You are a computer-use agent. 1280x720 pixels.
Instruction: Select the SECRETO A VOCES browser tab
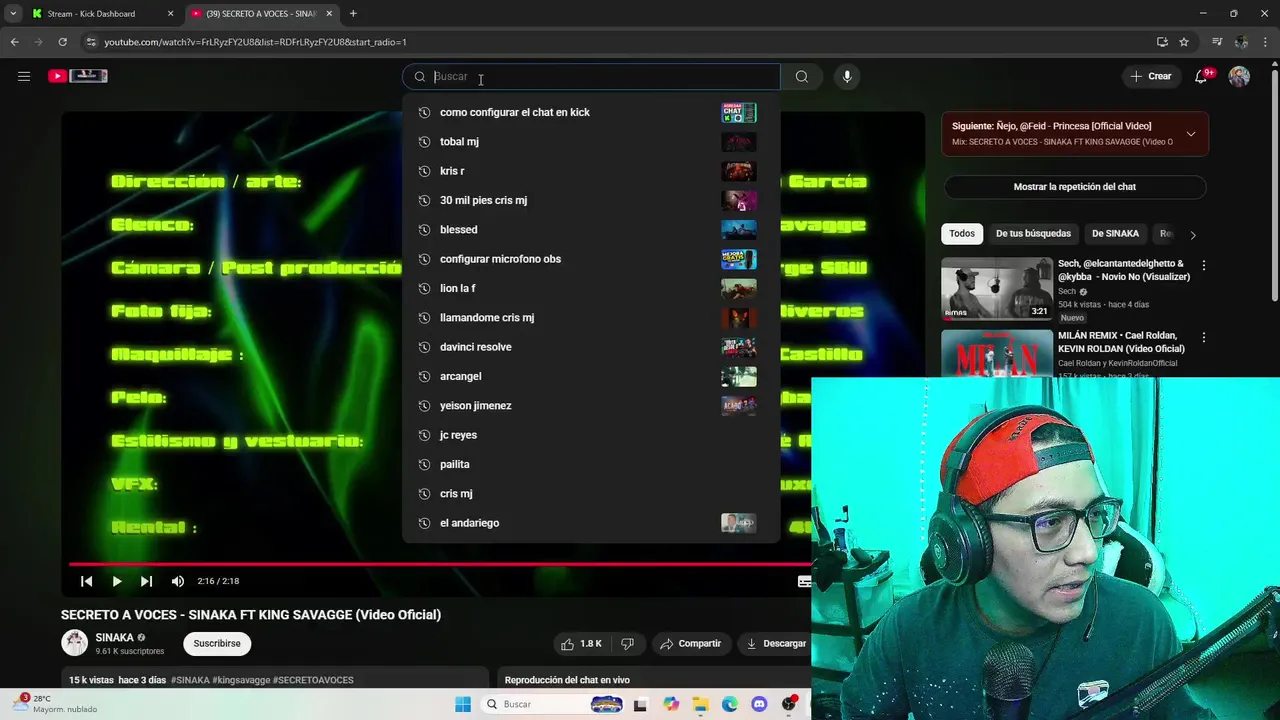click(262, 14)
